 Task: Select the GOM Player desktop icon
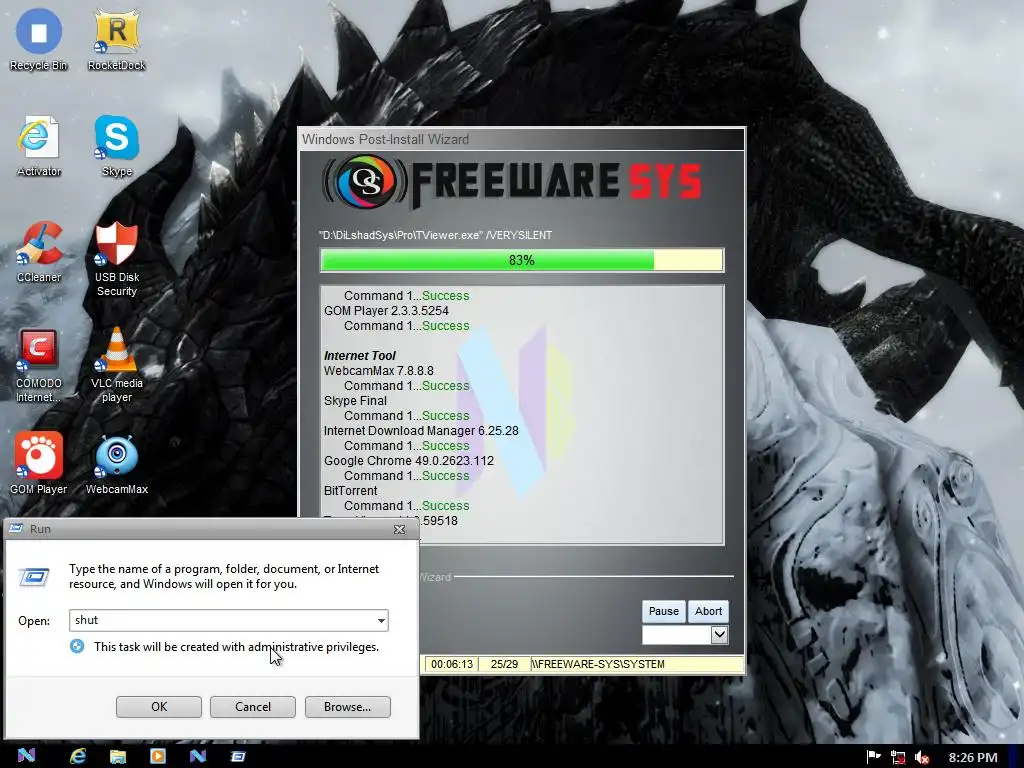[x=39, y=463]
